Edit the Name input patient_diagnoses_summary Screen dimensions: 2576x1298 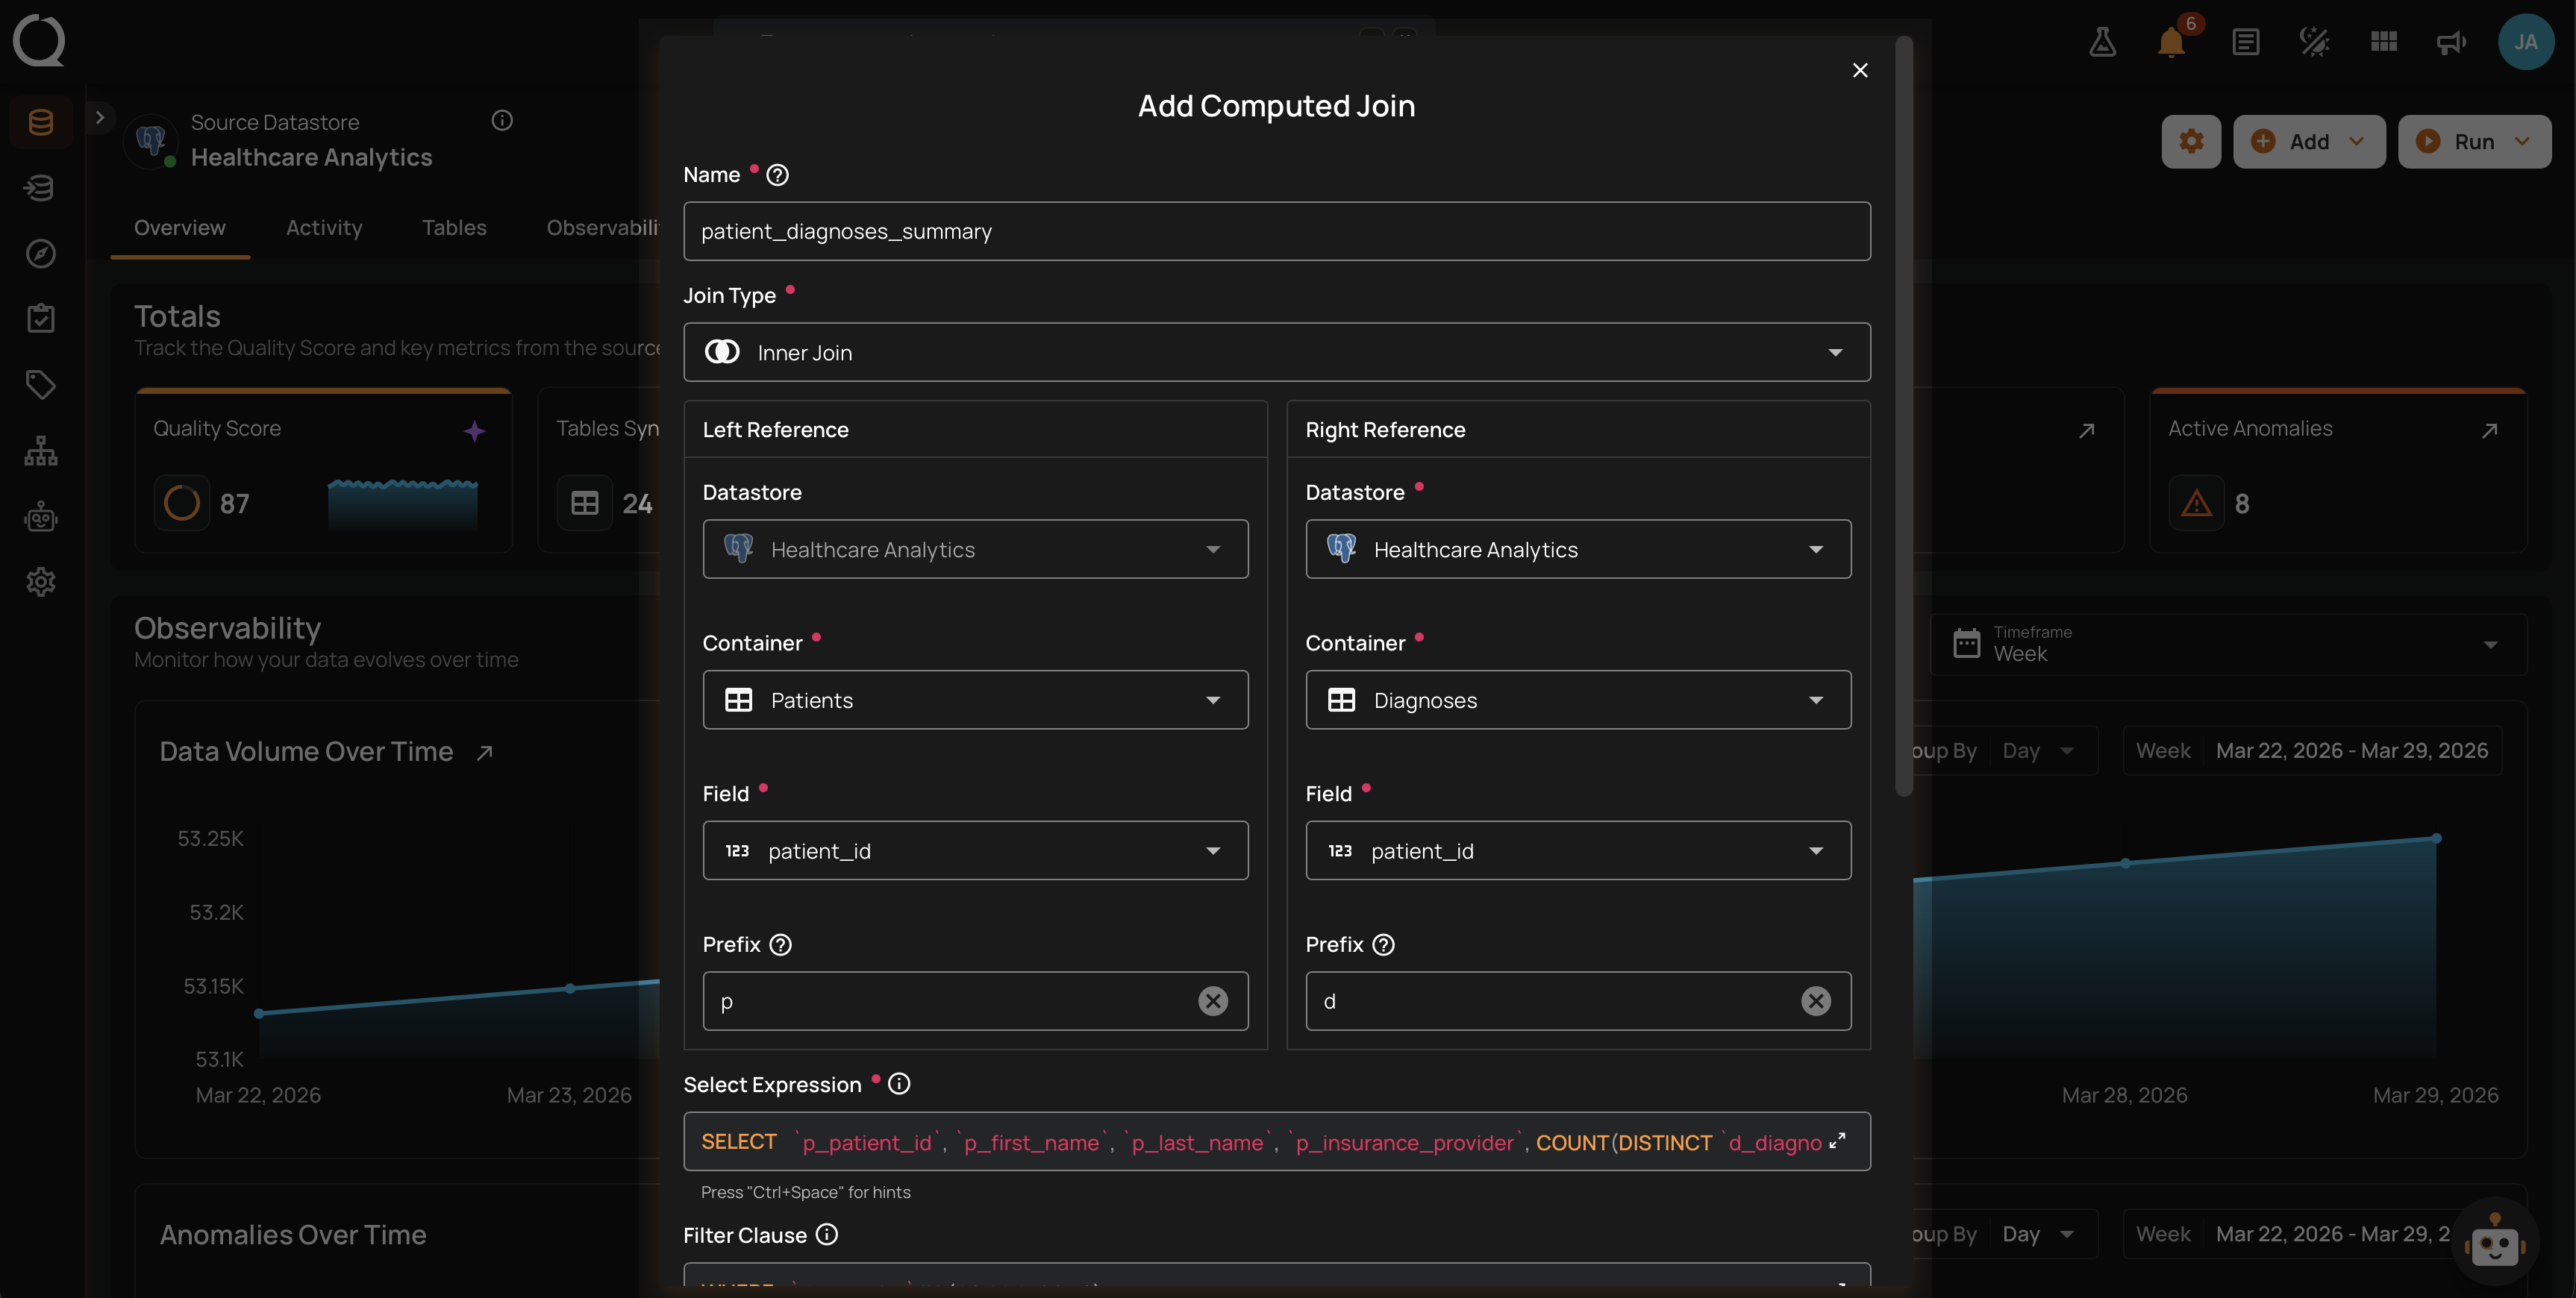pos(1276,231)
